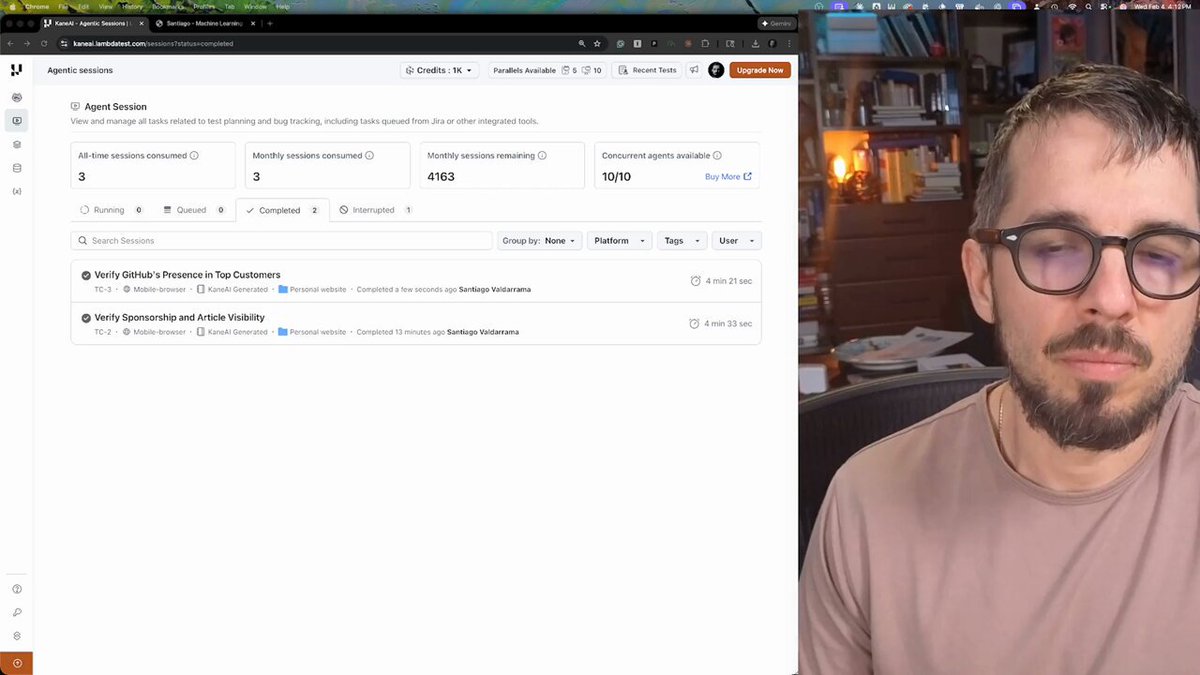Click the 4163 monthly sessions remaining value
This screenshot has width=1200, height=675.
tap(440, 177)
